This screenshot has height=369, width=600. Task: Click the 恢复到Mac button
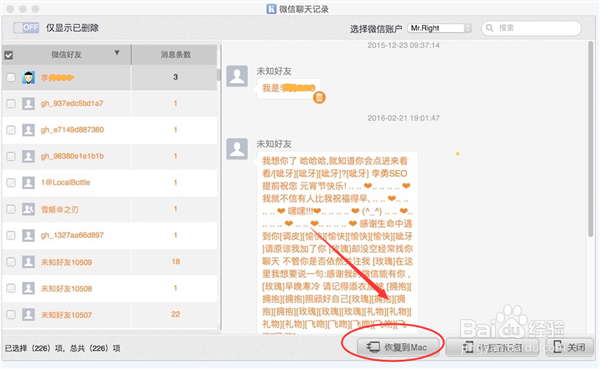click(398, 347)
